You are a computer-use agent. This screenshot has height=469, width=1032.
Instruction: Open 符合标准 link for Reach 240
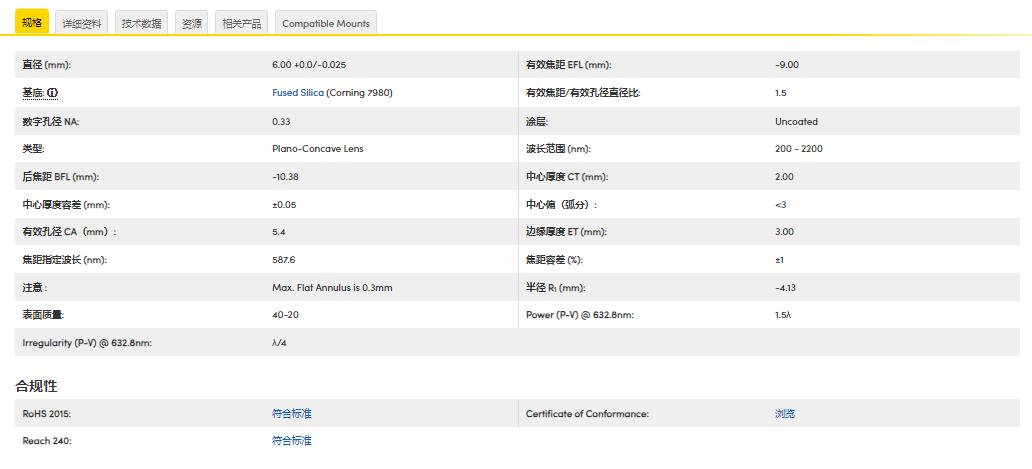291,440
